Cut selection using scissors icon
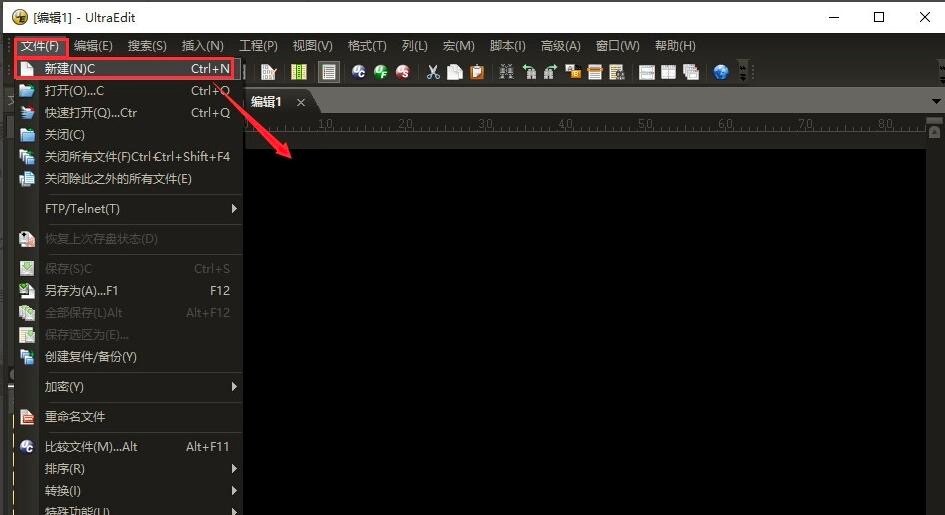The width and height of the screenshot is (945, 515). coord(433,72)
